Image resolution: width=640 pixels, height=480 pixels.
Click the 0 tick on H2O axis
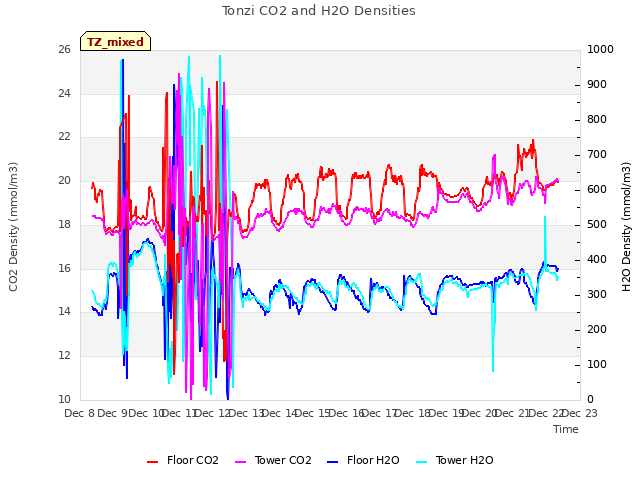pyautogui.click(x=590, y=399)
